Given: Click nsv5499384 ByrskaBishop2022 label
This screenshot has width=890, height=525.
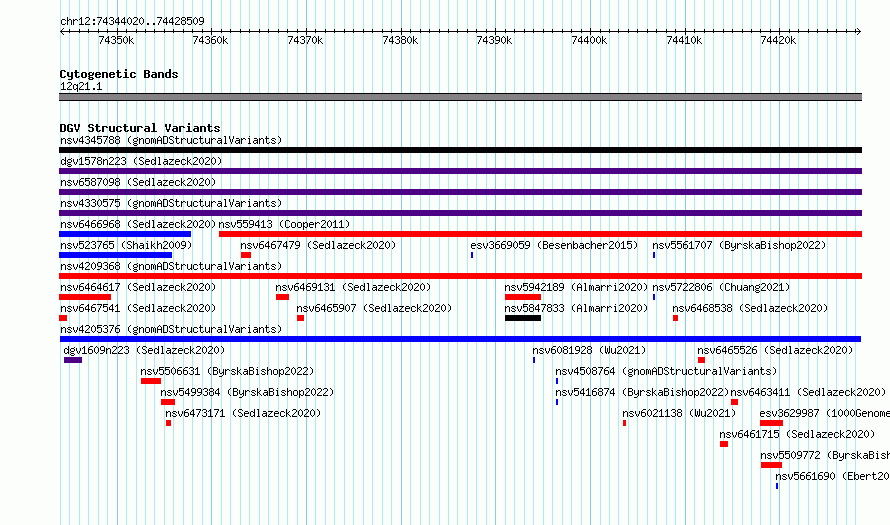Looking at the screenshot, I should [247, 392].
